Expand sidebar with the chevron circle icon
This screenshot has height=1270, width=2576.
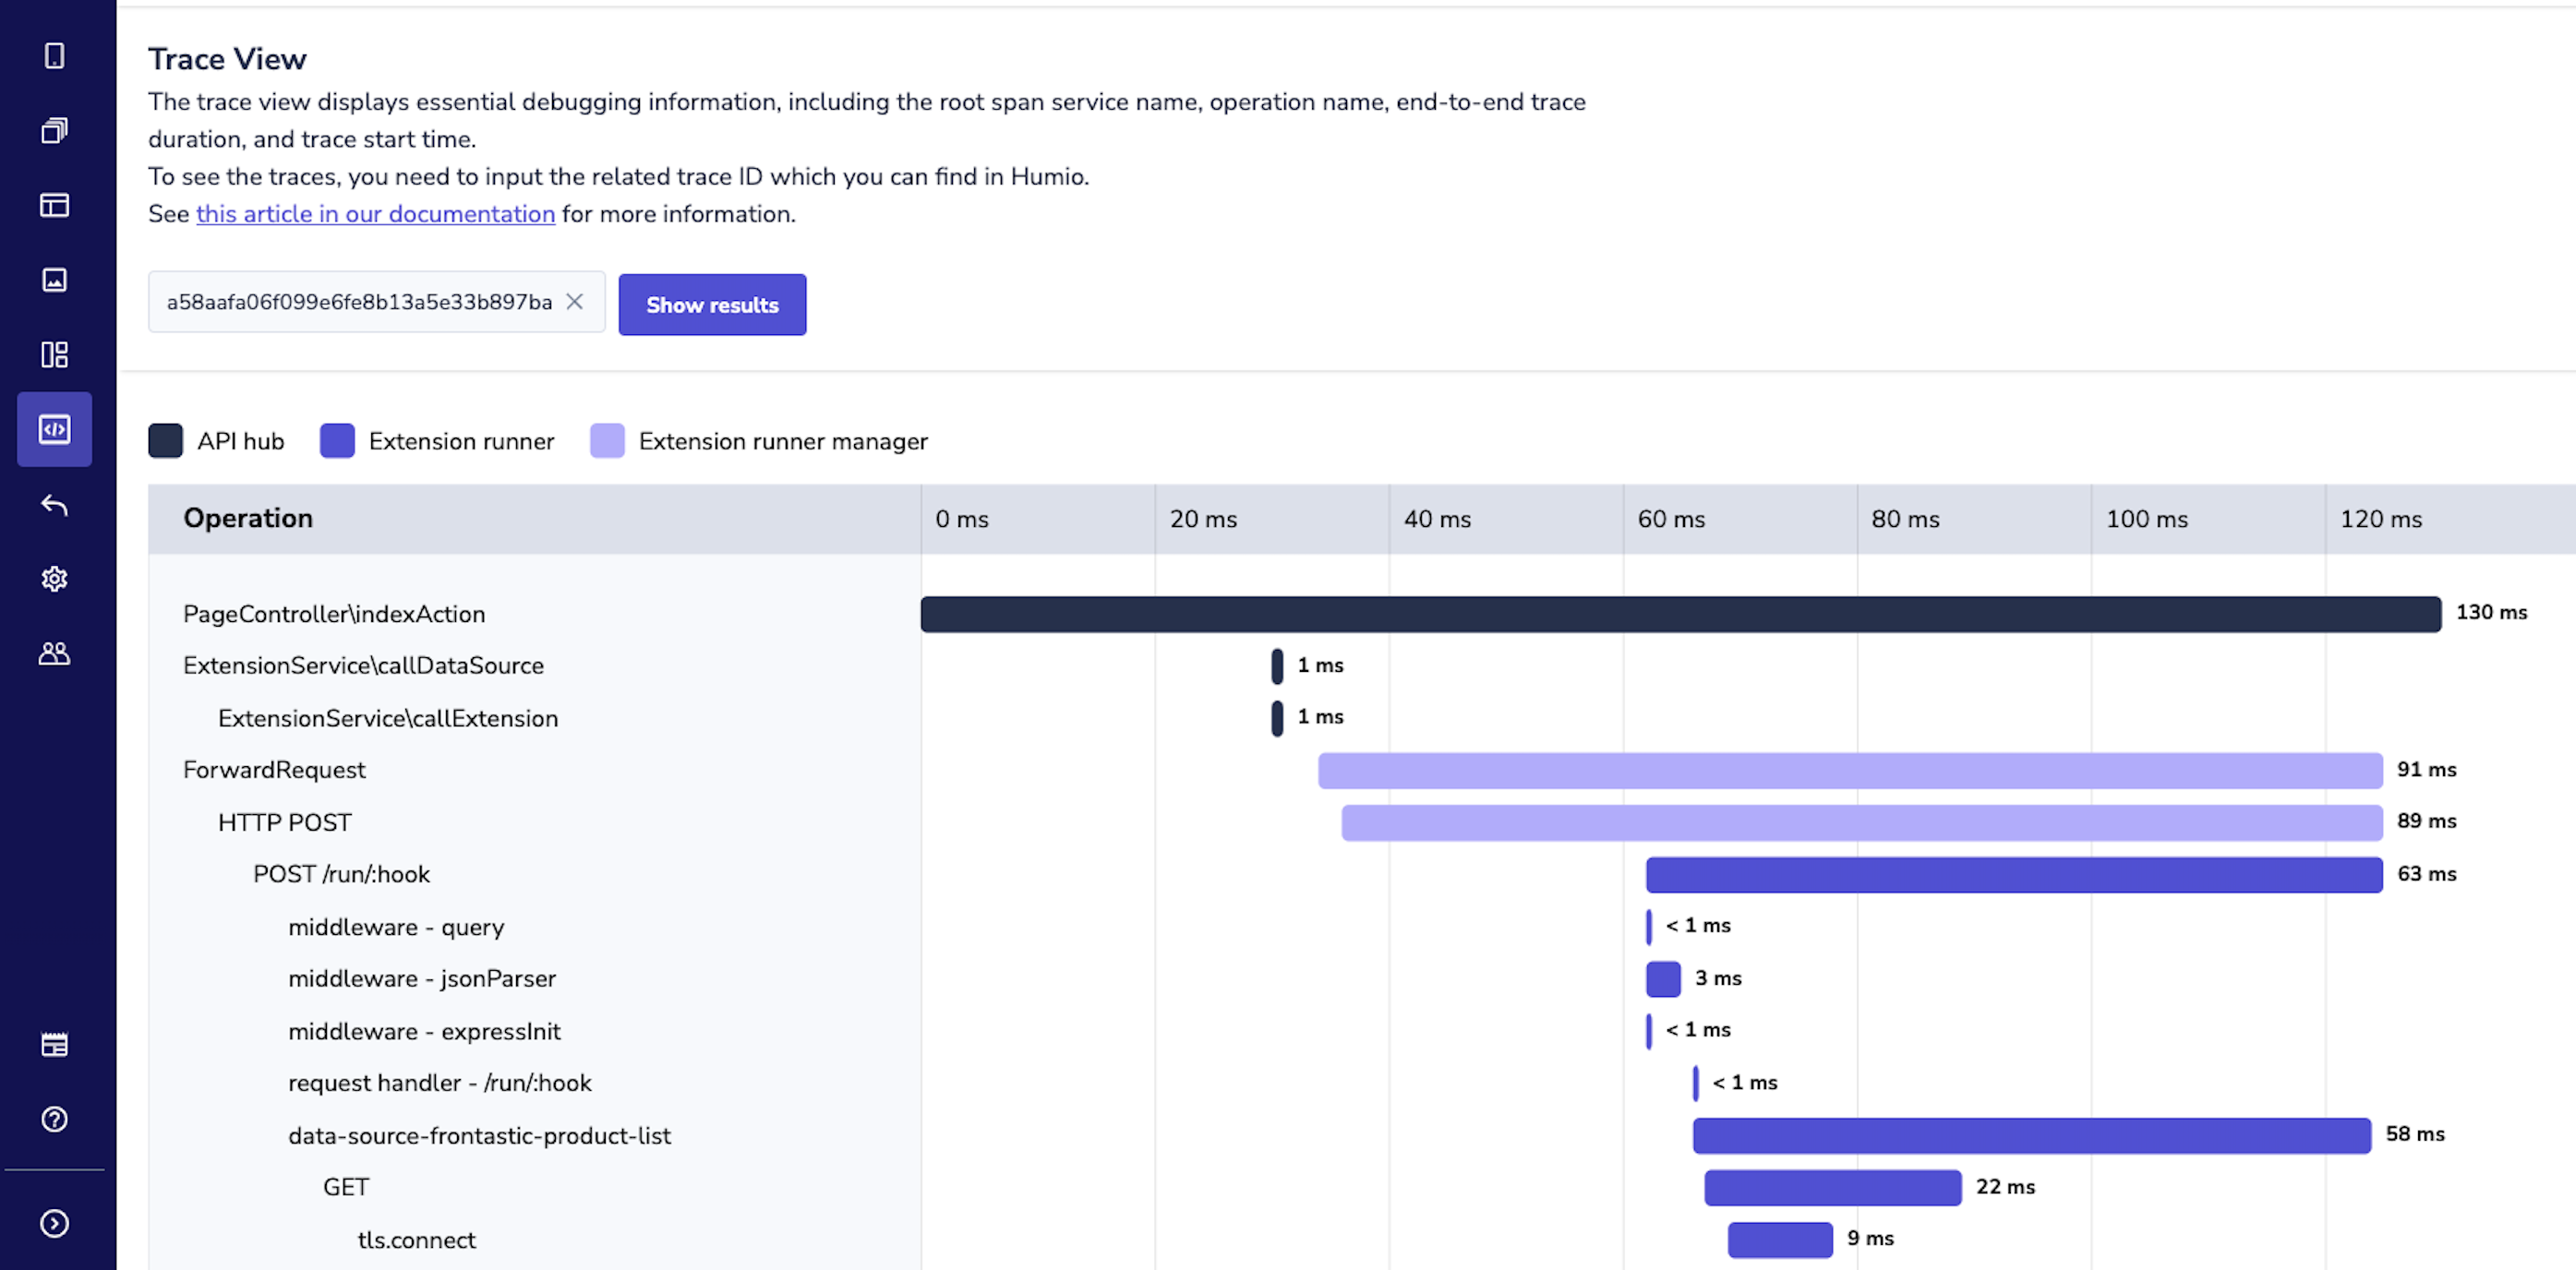(x=55, y=1223)
